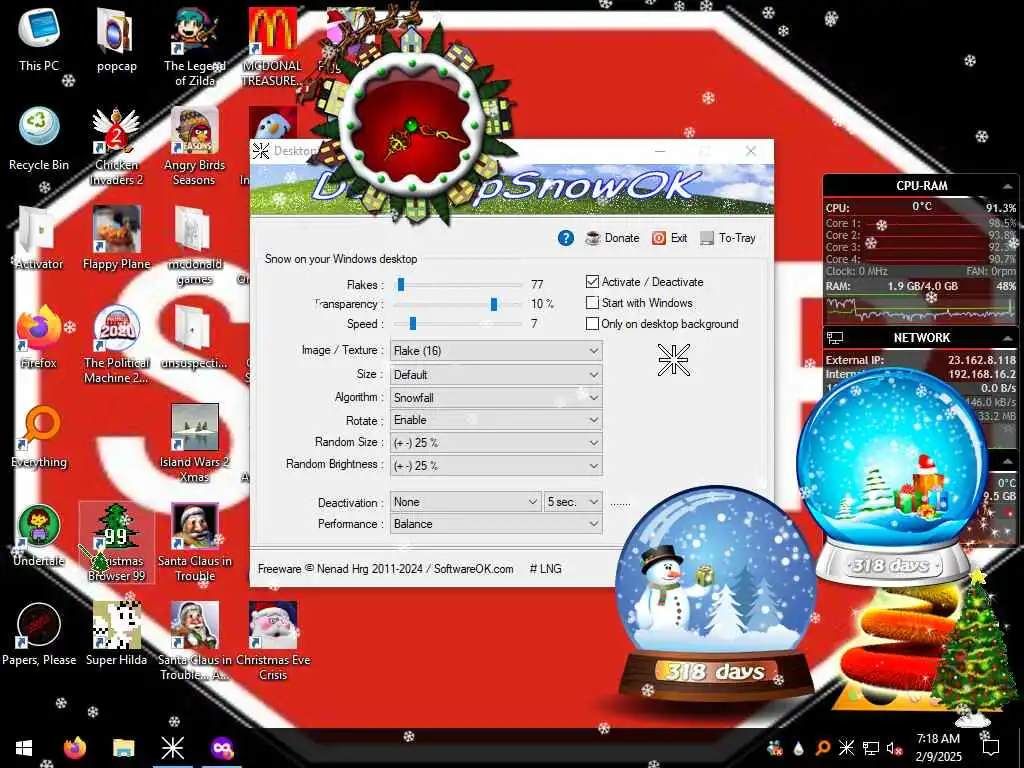Viewport: 1024px width, 768px height.
Task: Click the Donate coffee cup button
Action: (612, 238)
